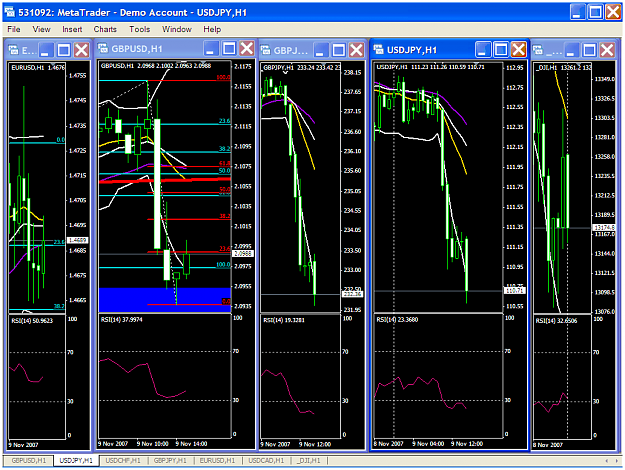Click the GBPJPY chart window's title icon
The image size is (625, 470).
click(x=265, y=49)
